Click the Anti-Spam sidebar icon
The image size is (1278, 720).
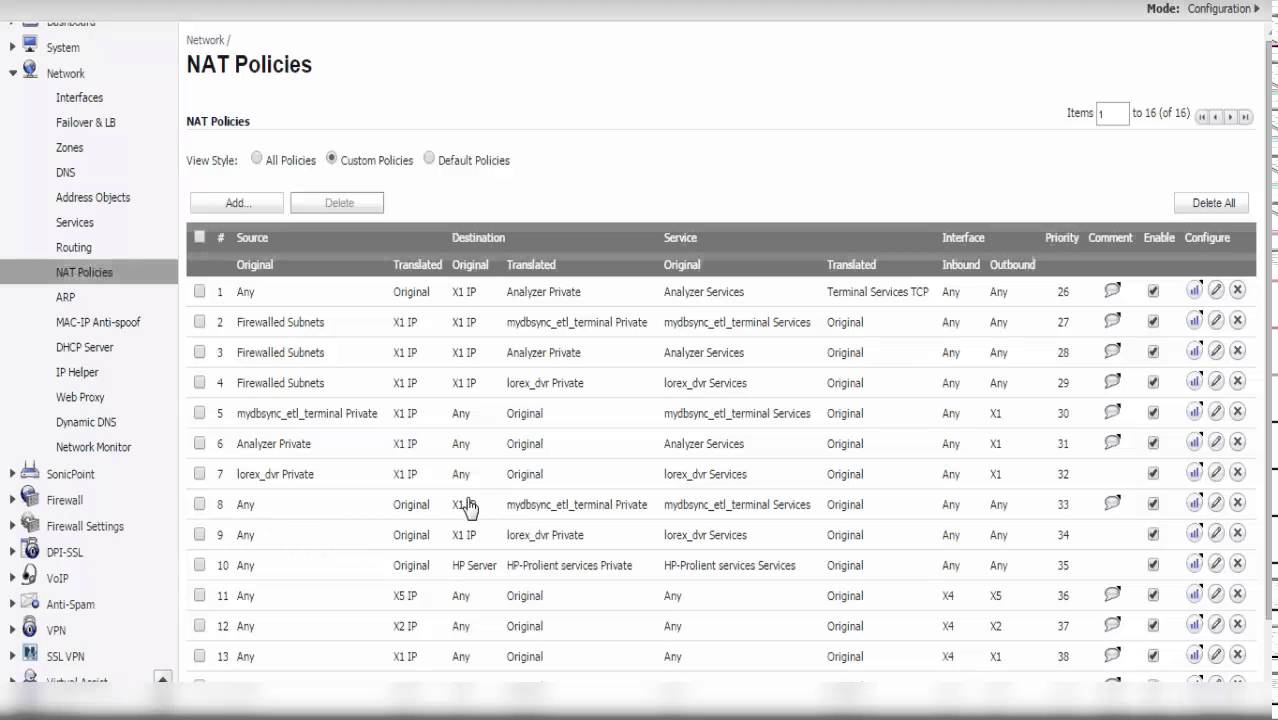(30, 603)
